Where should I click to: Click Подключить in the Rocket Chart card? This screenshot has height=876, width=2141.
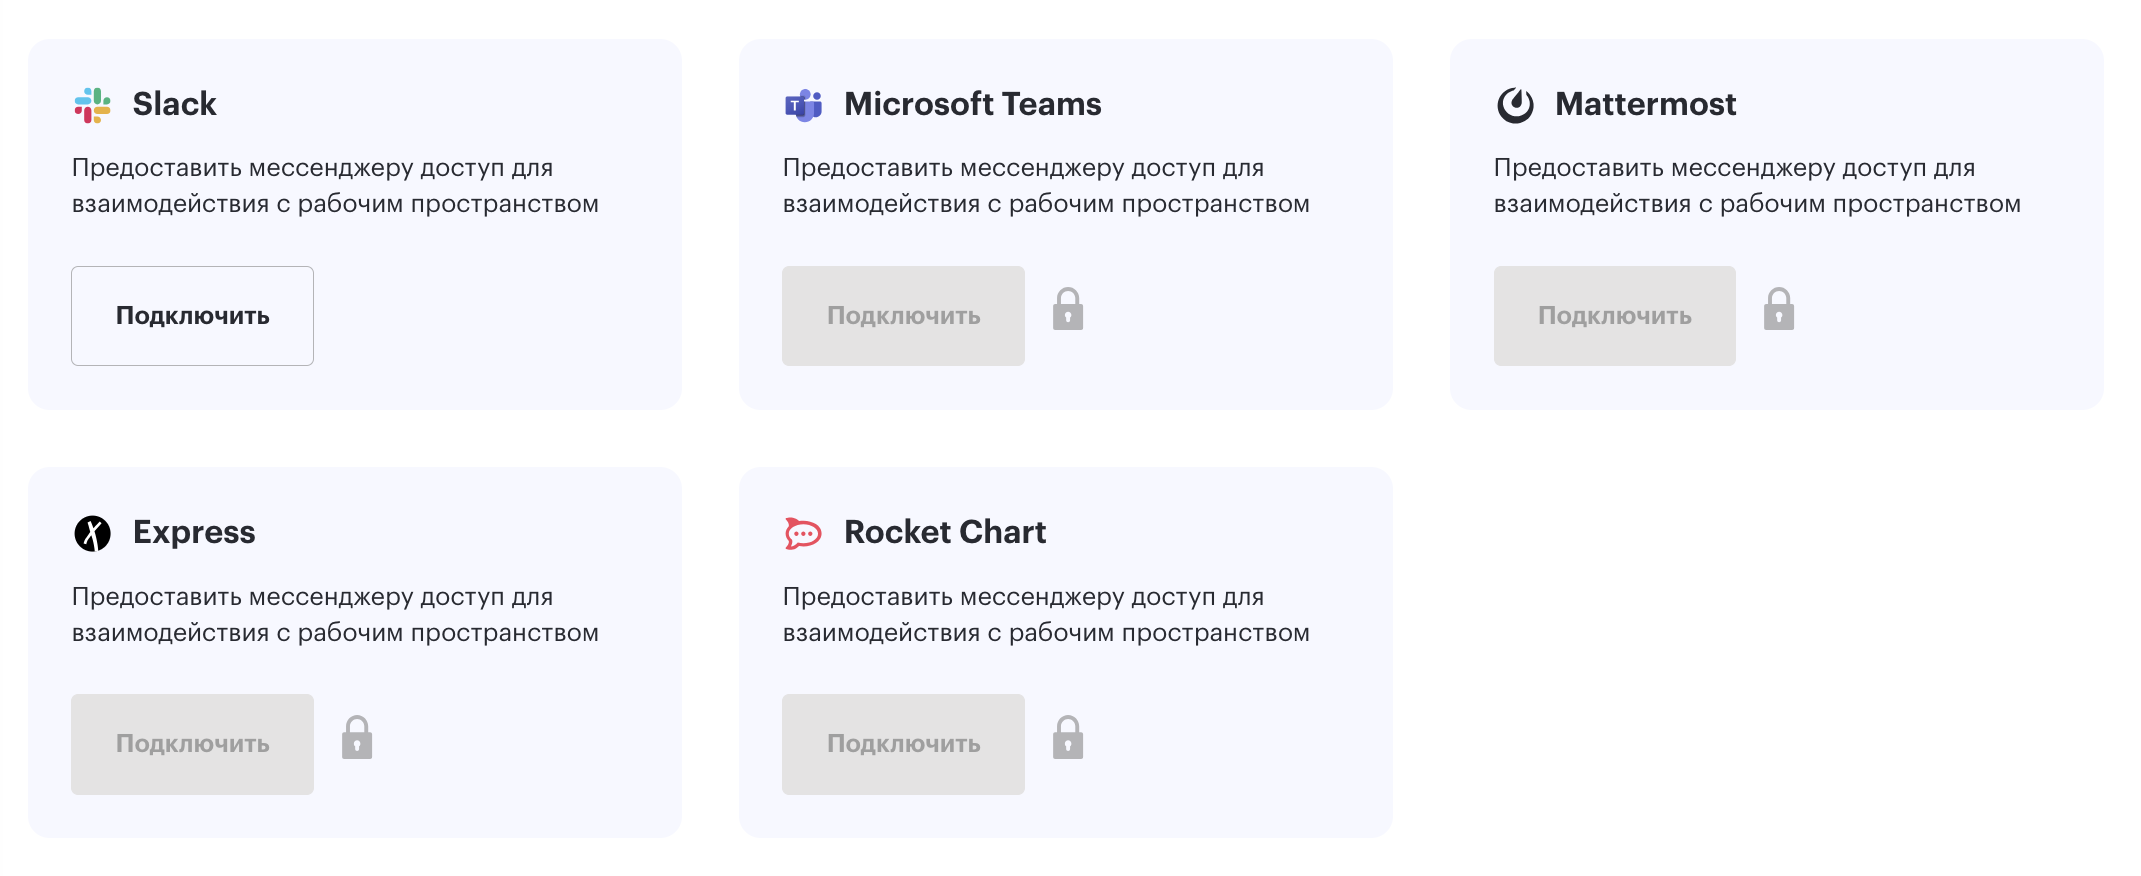pyautogui.click(x=903, y=744)
